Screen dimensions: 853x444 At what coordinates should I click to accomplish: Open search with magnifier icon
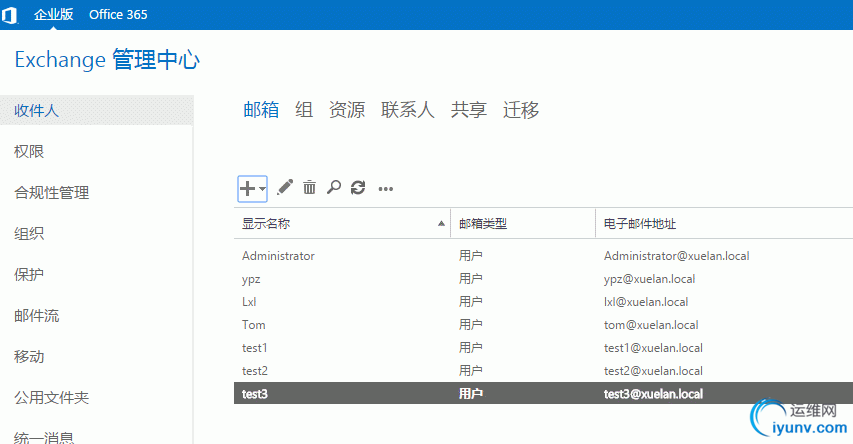(x=333, y=188)
